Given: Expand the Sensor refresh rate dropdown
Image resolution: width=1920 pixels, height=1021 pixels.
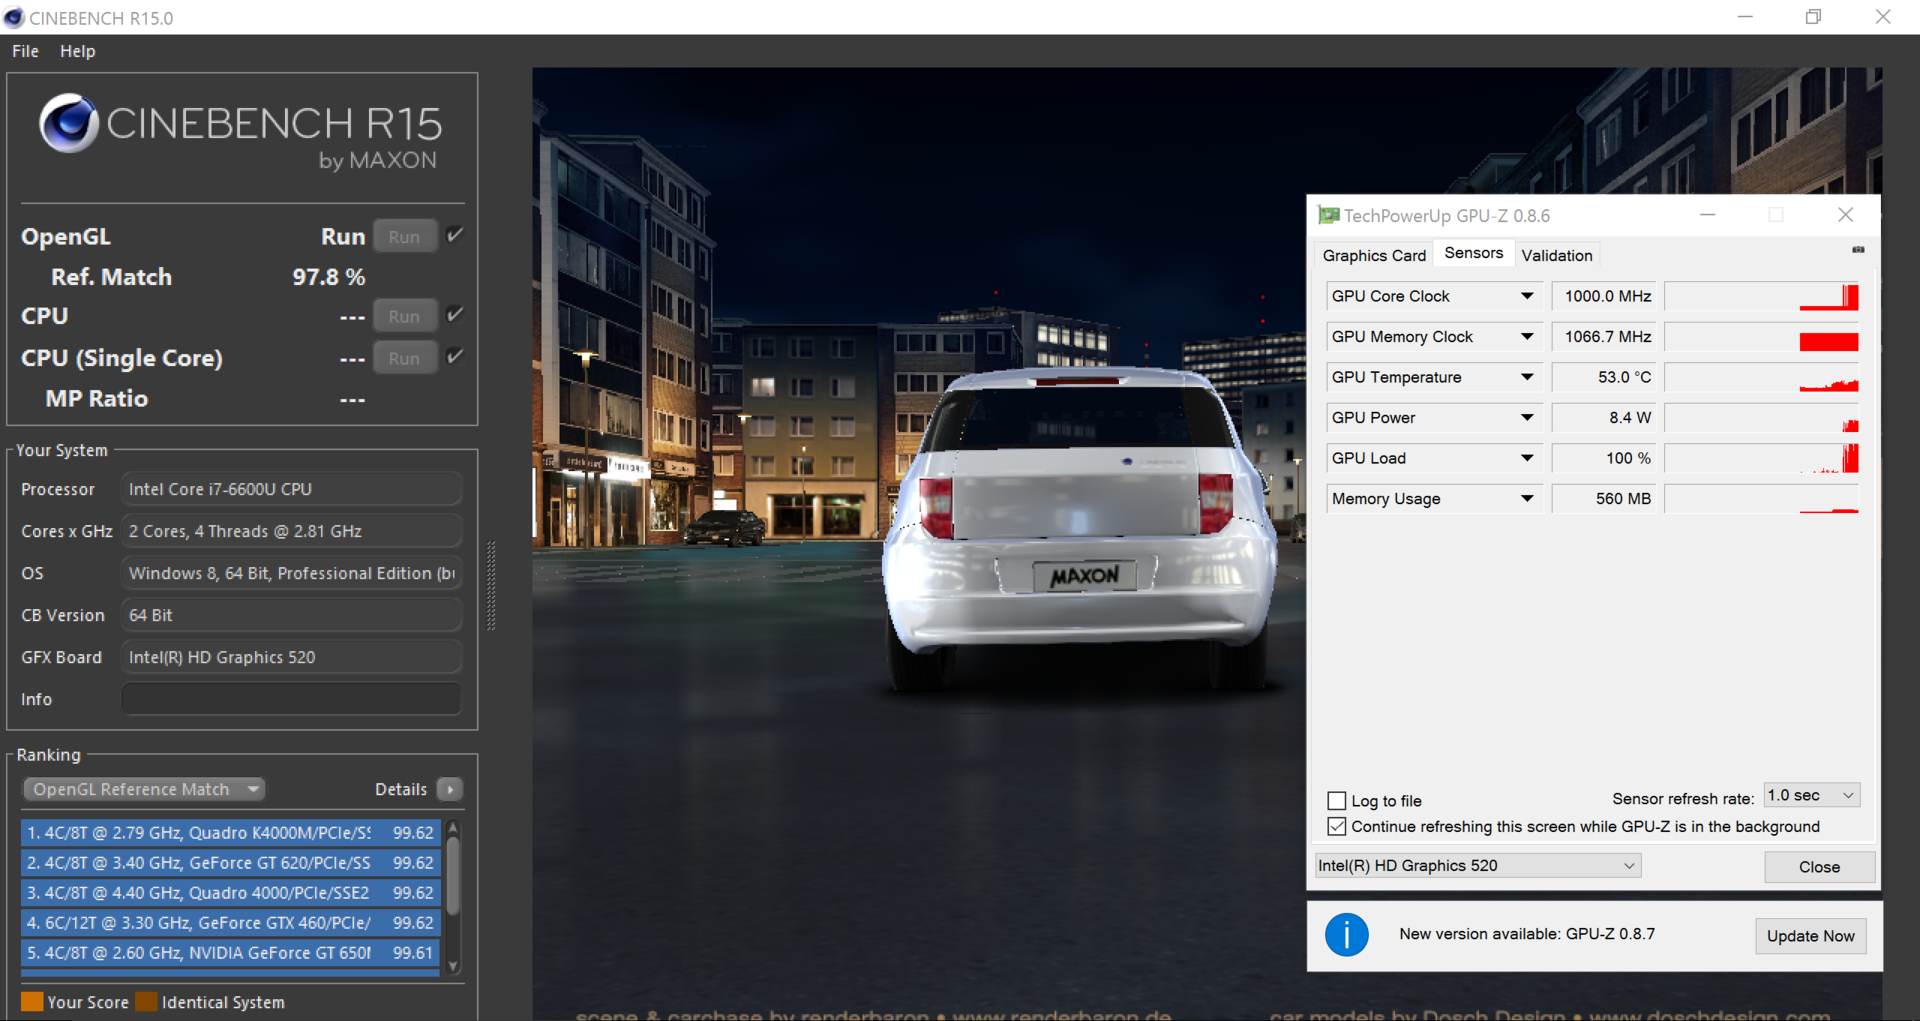Looking at the screenshot, I should 1811,796.
